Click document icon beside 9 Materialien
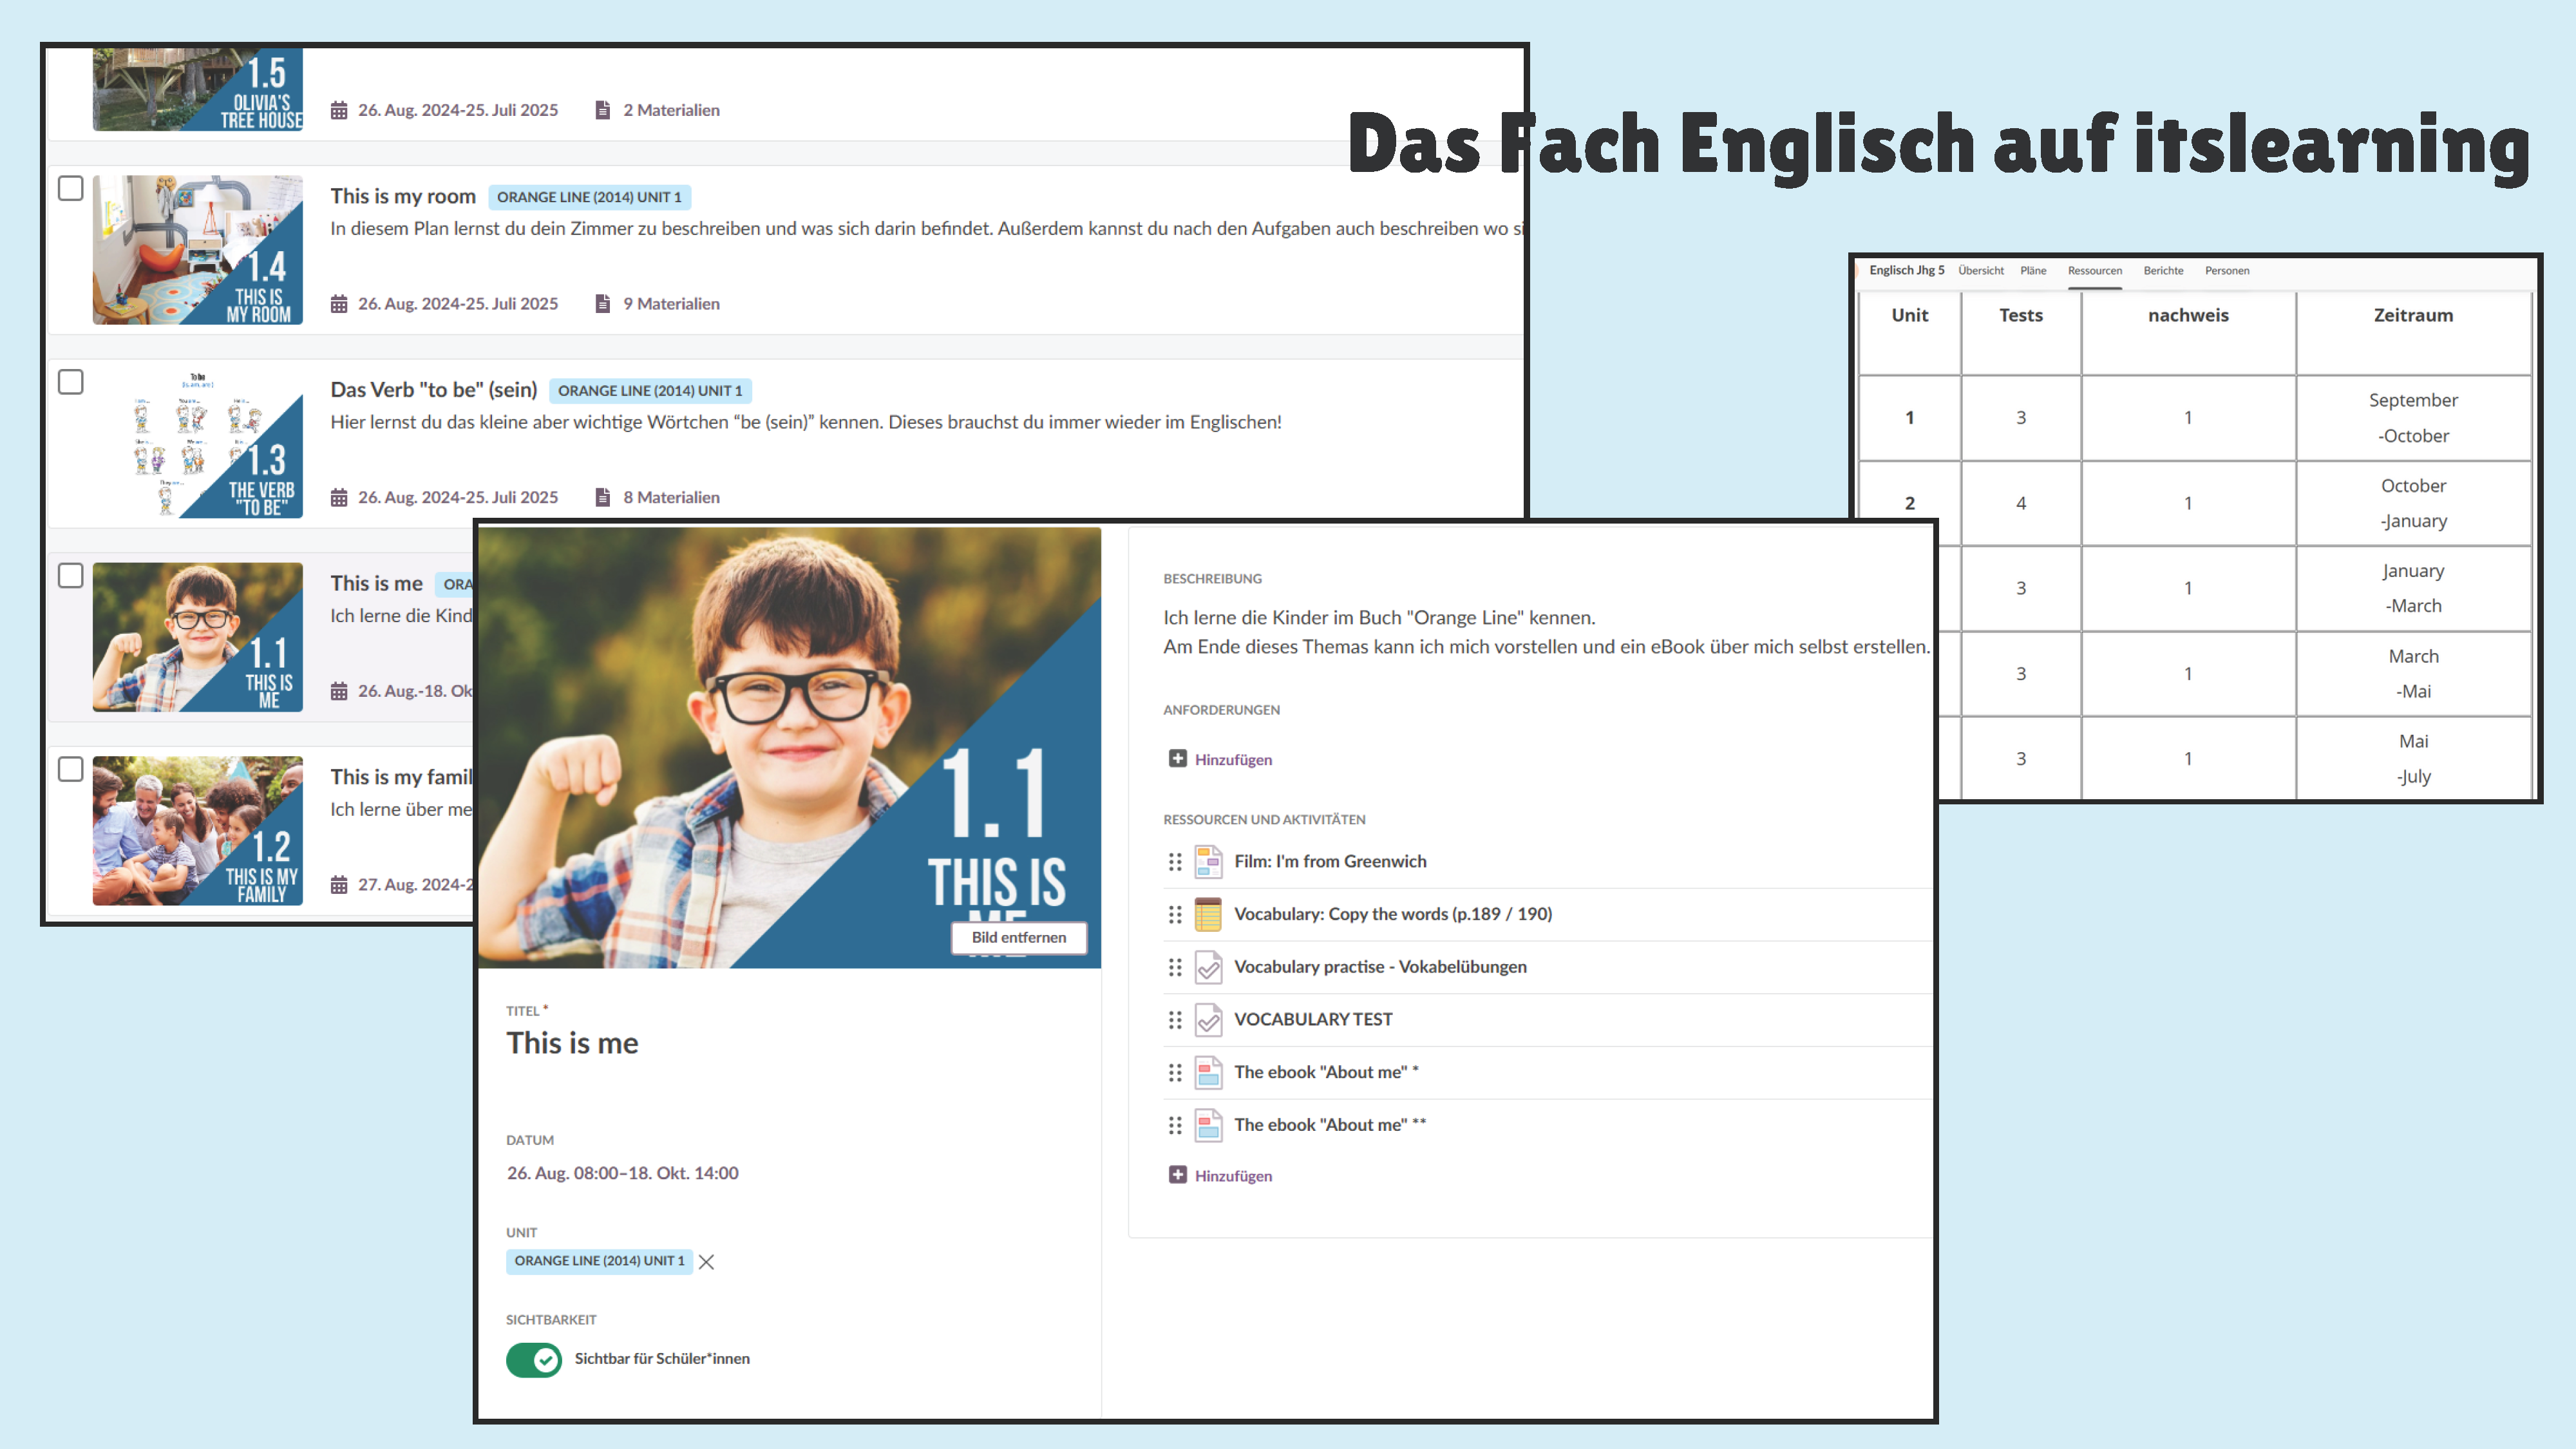This screenshot has height=1449, width=2576. 602,304
